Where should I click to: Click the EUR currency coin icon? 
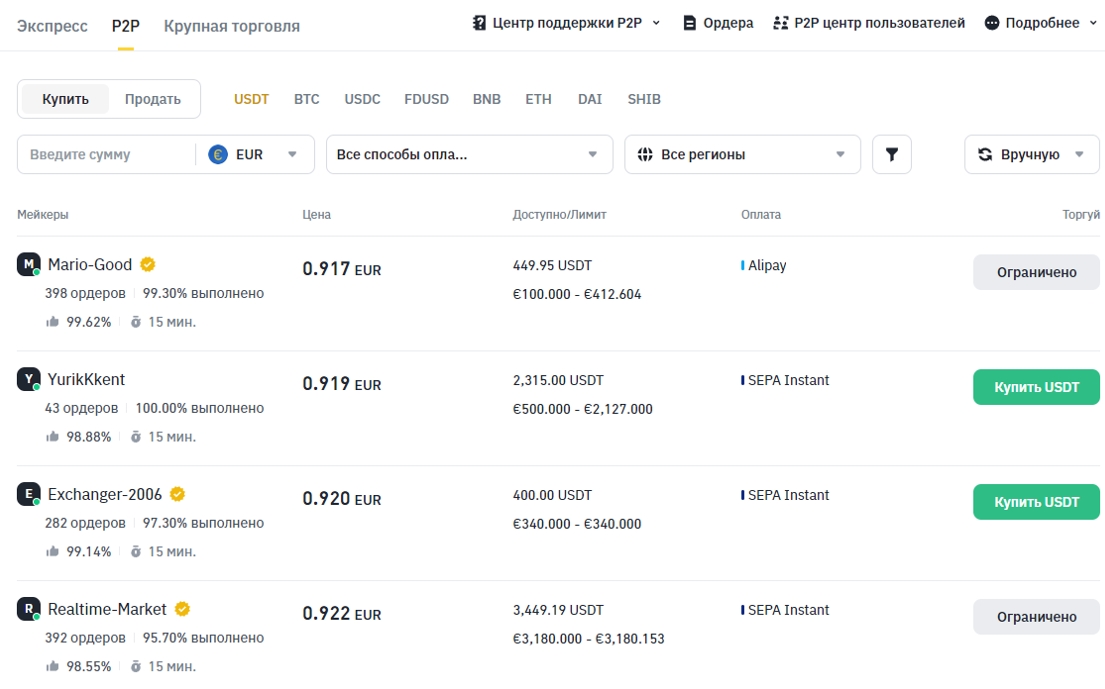click(x=218, y=154)
